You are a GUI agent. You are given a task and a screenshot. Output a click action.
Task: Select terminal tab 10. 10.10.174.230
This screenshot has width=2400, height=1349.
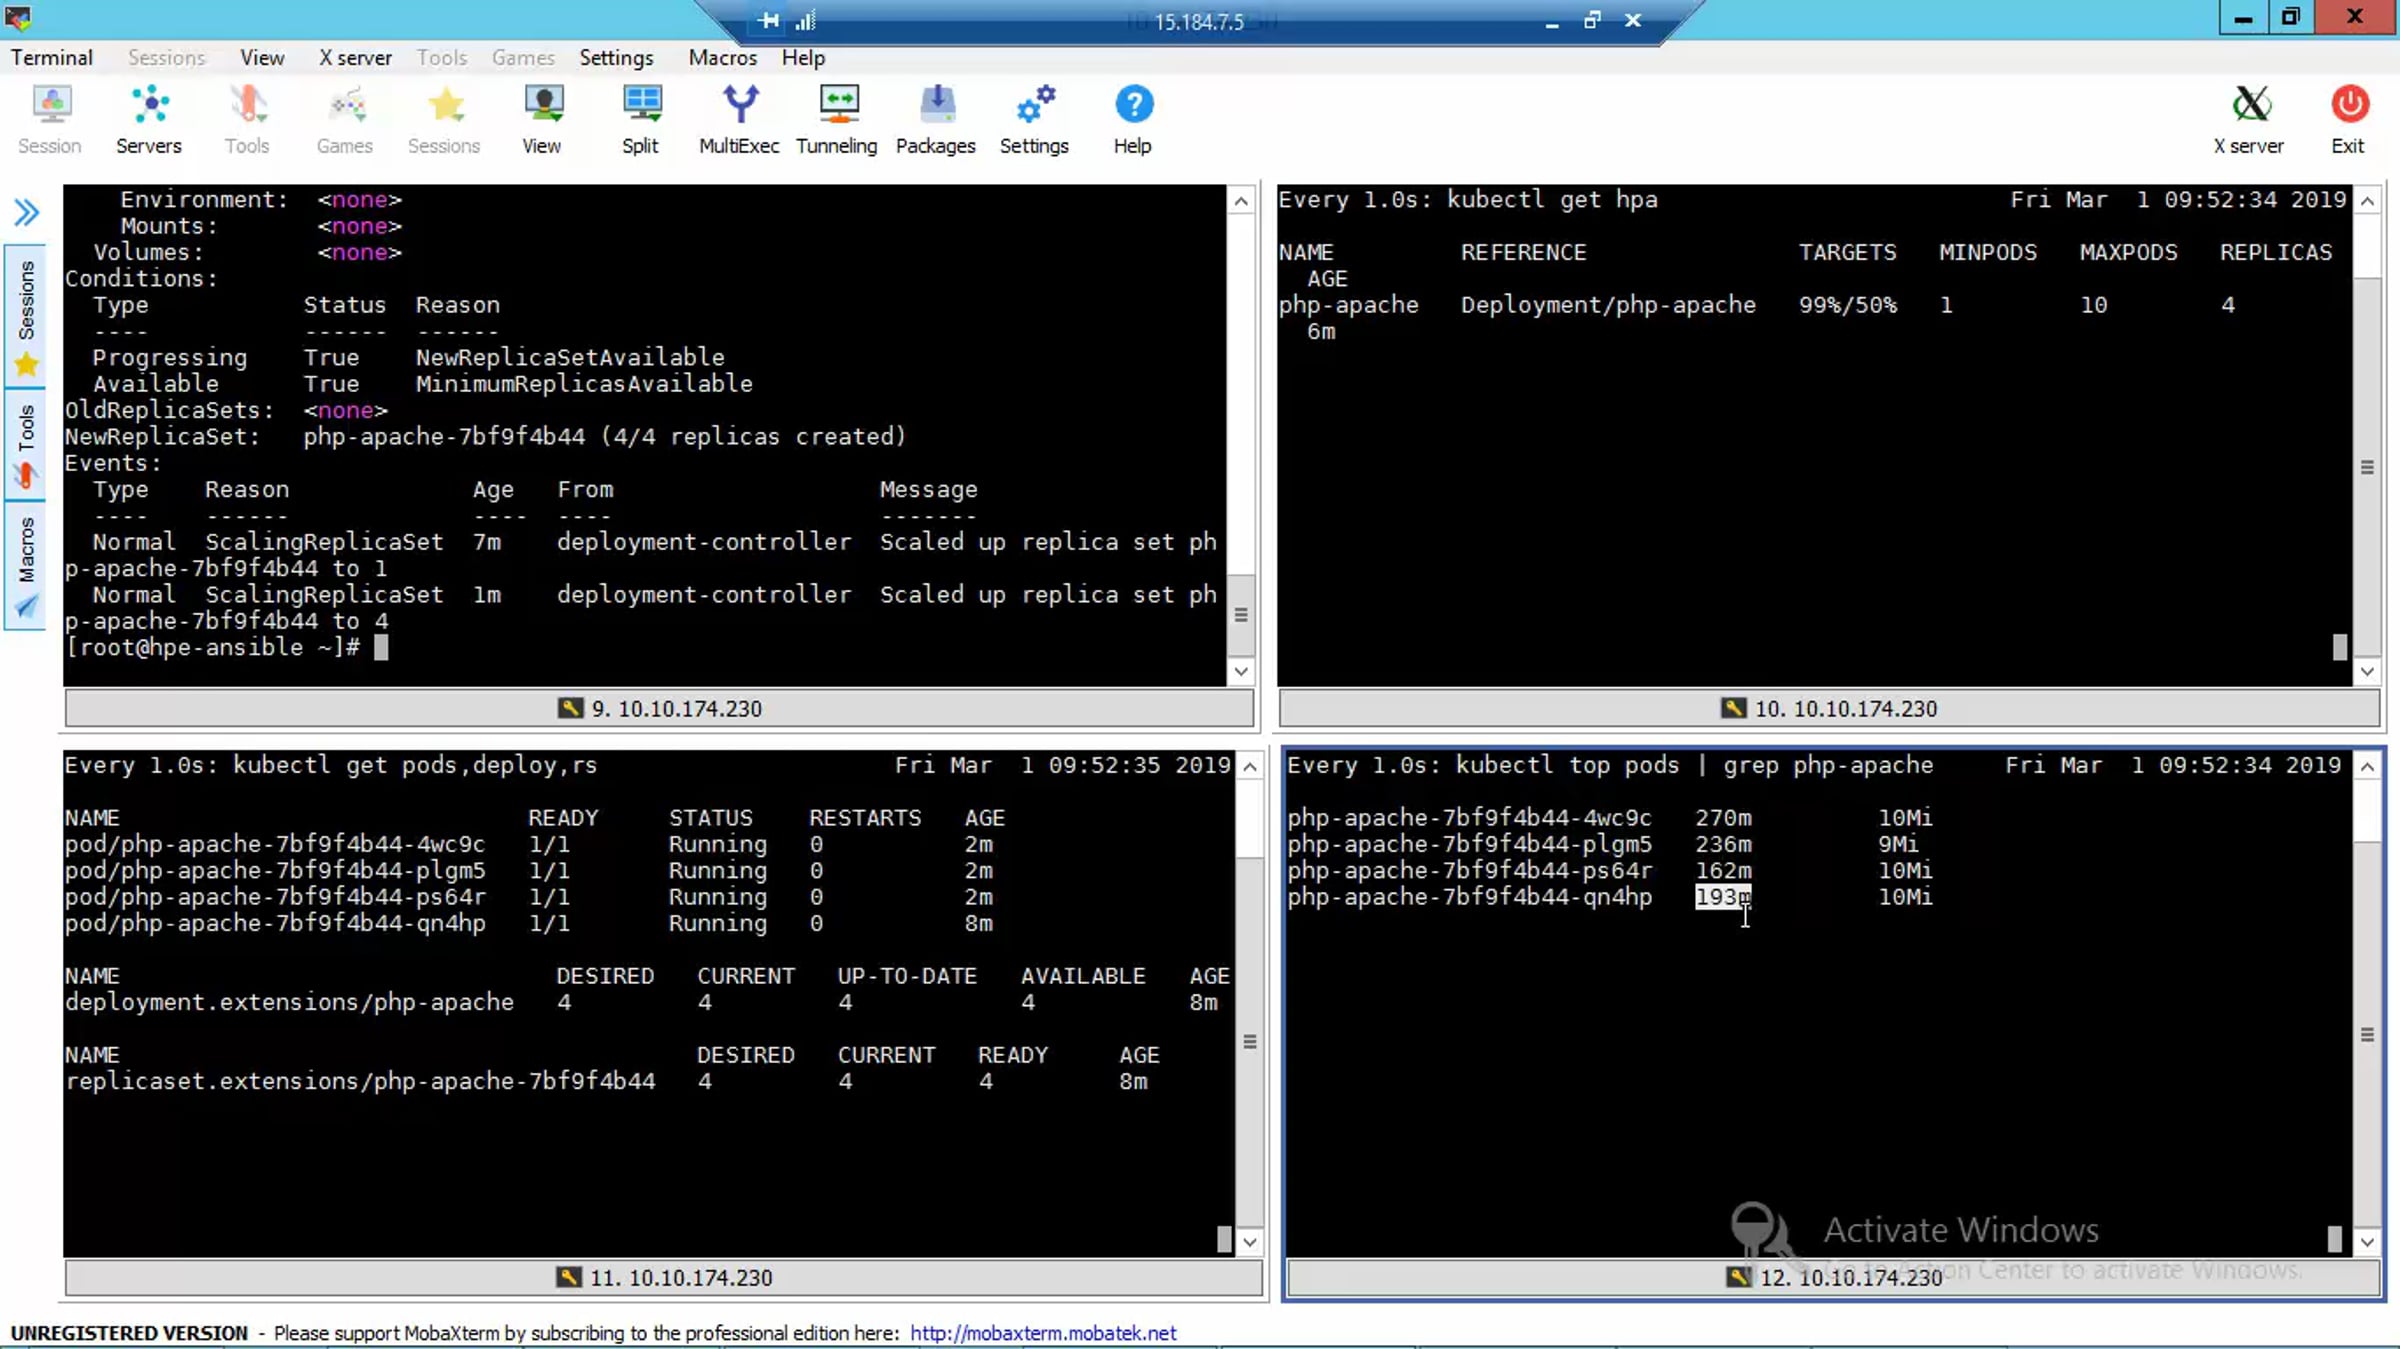click(1829, 708)
